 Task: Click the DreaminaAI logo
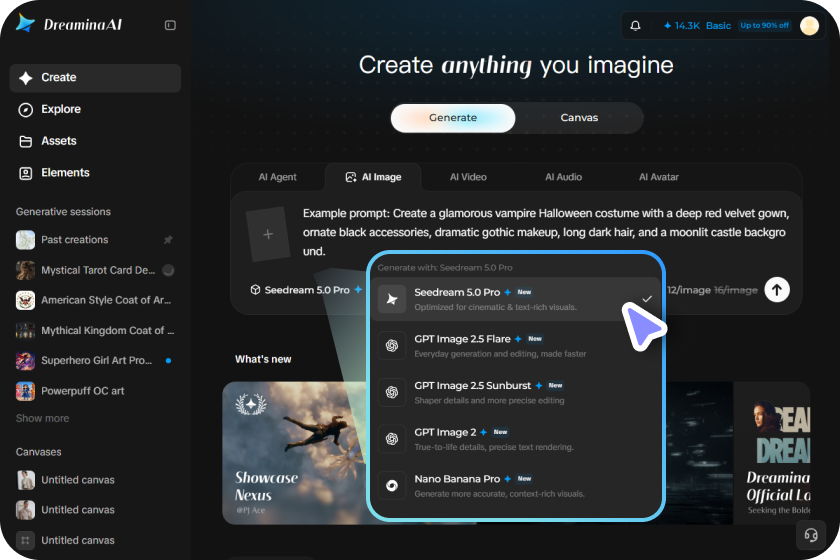(69, 24)
